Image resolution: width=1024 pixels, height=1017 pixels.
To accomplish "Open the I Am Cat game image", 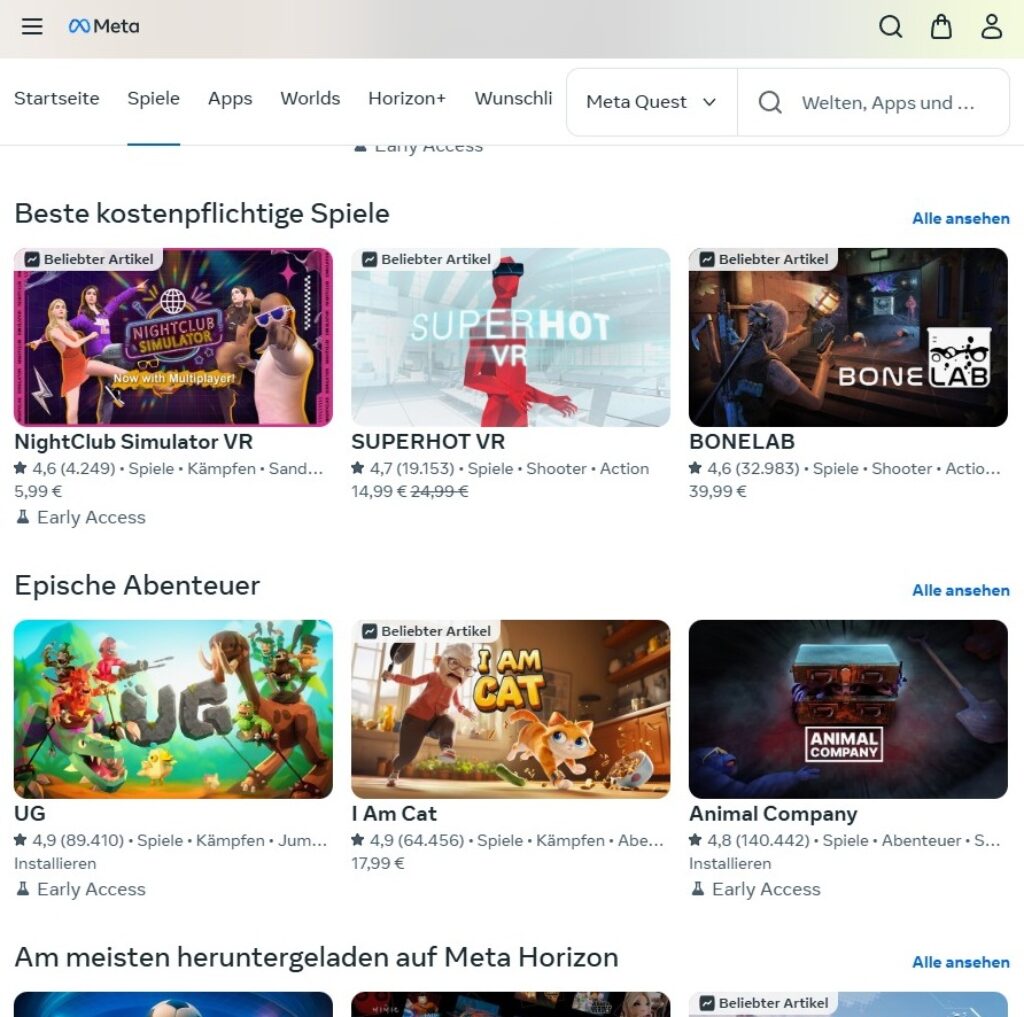I will 510,709.
